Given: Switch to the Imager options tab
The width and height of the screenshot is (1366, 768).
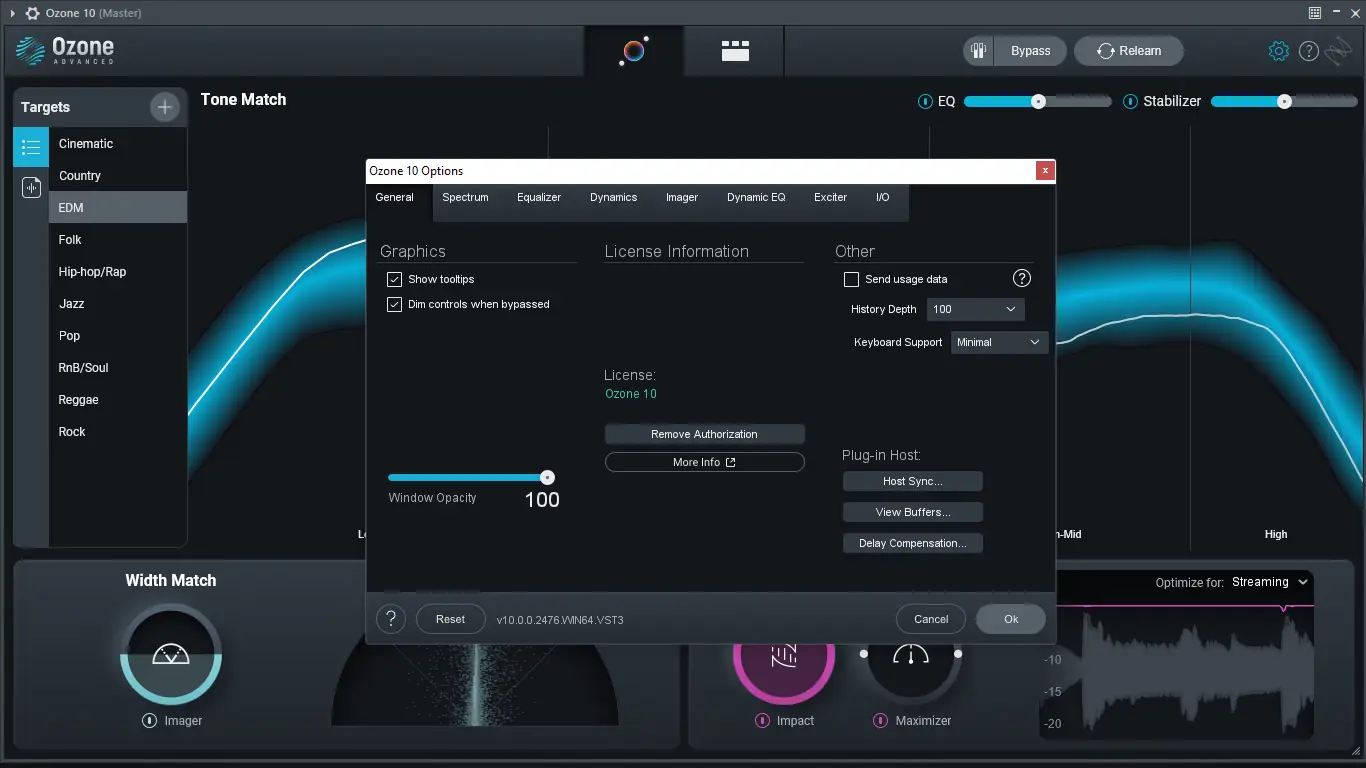Looking at the screenshot, I should [x=682, y=197].
